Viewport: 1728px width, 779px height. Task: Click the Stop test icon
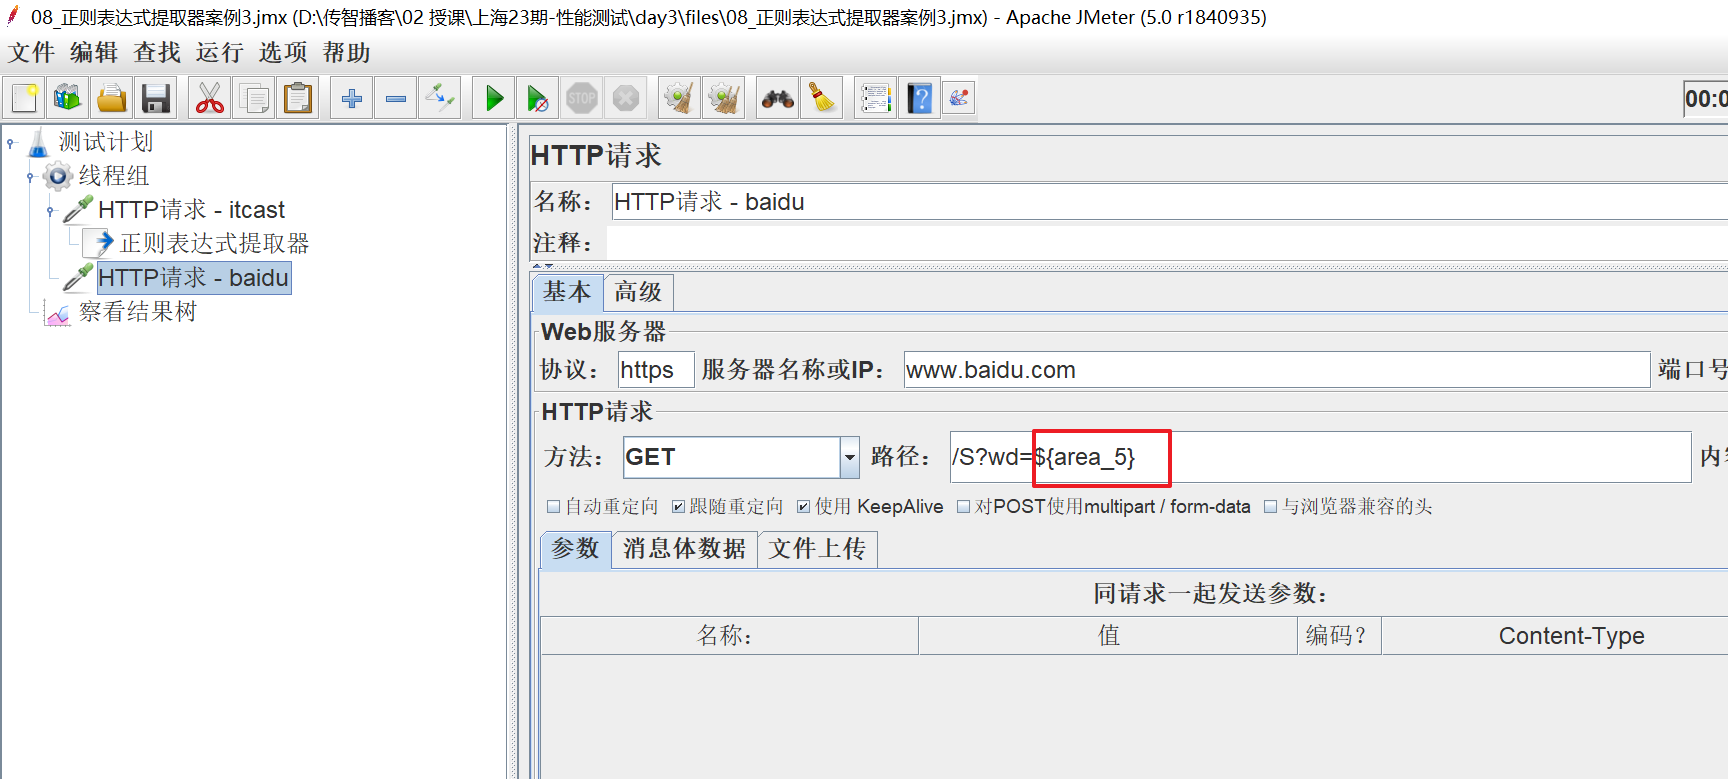[x=581, y=98]
